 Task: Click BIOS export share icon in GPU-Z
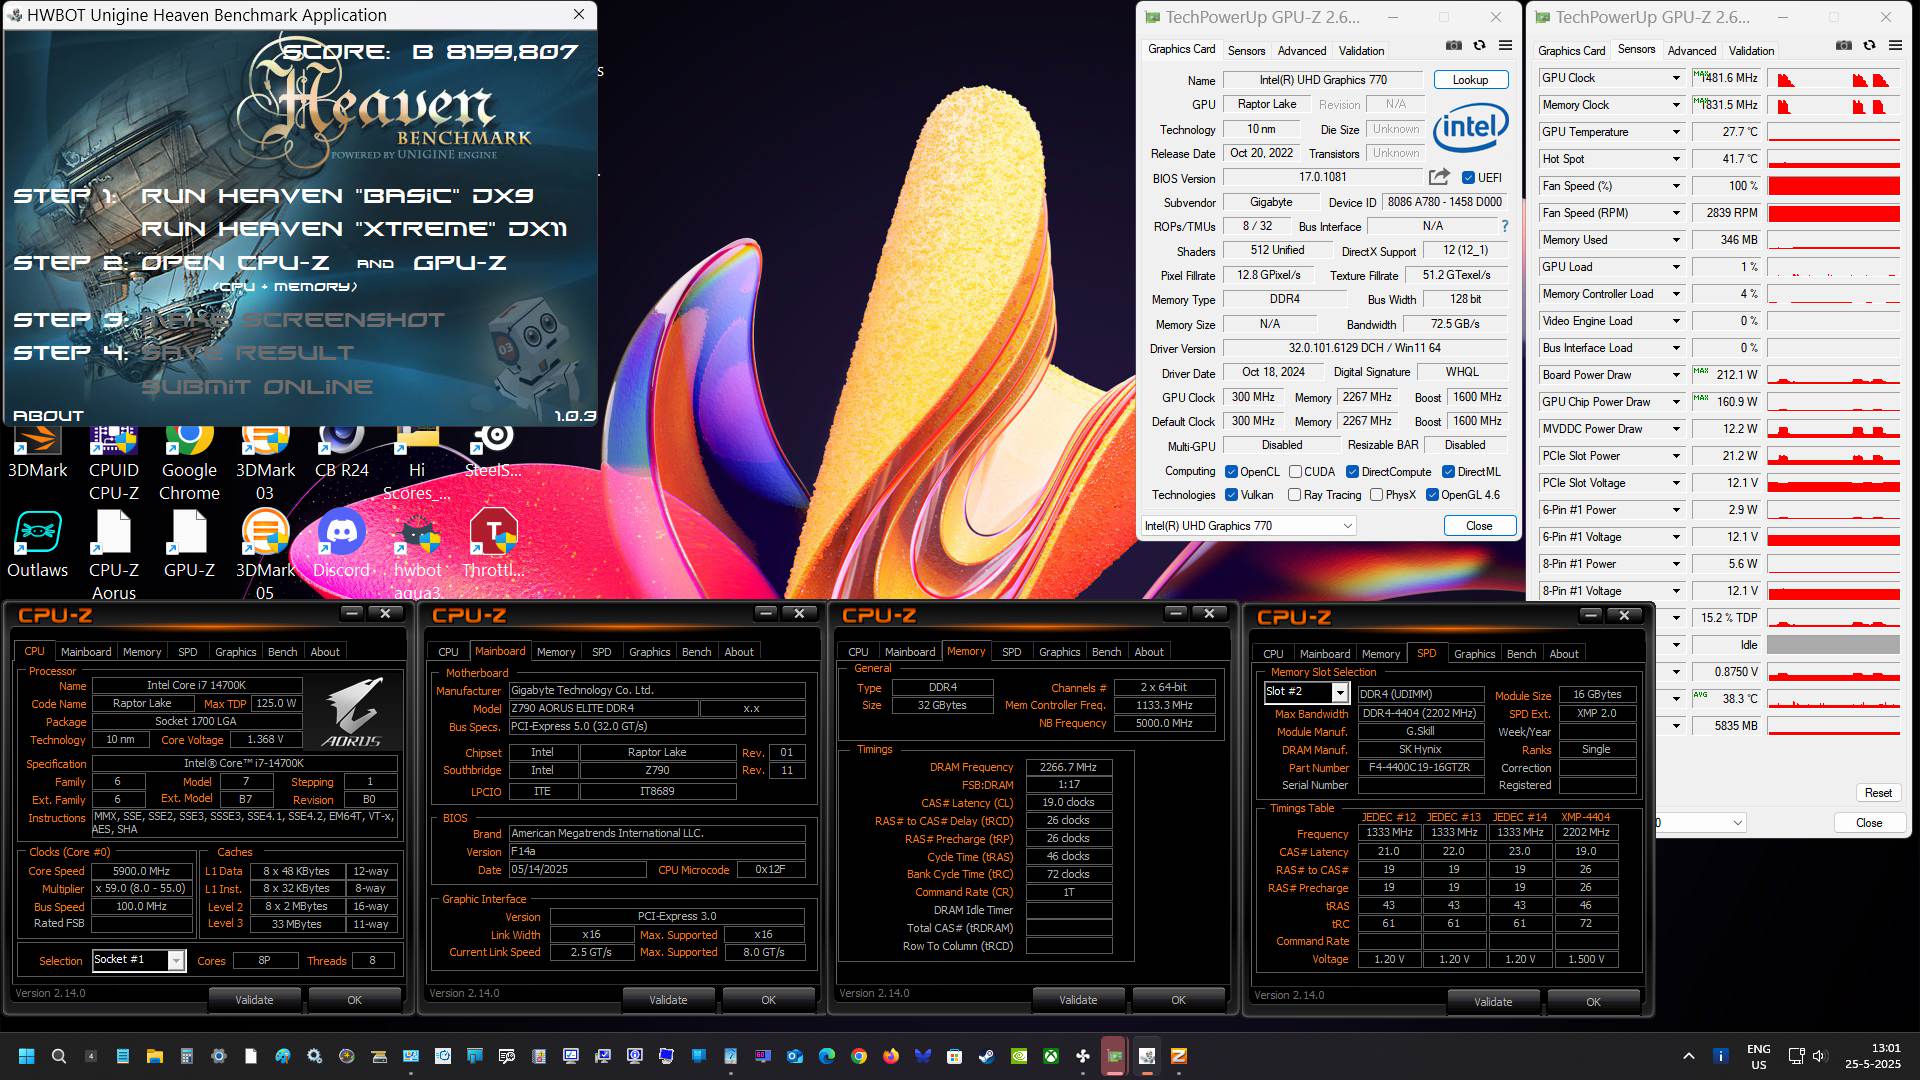pyautogui.click(x=1439, y=177)
